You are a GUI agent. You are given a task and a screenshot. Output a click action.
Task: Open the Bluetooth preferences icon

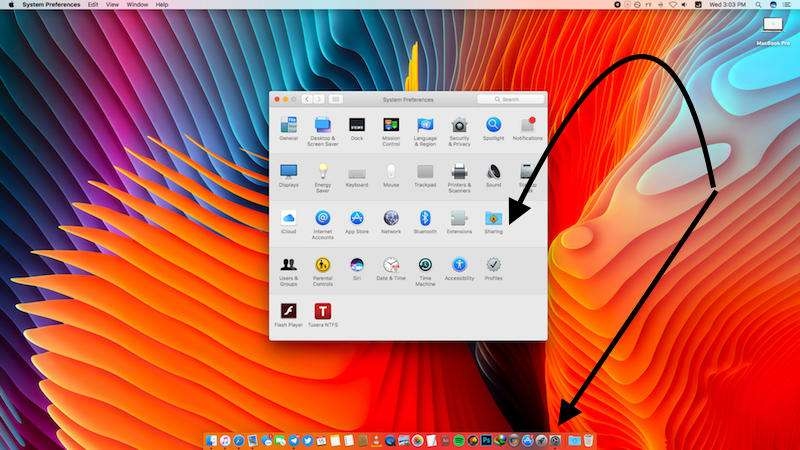pyautogui.click(x=425, y=218)
